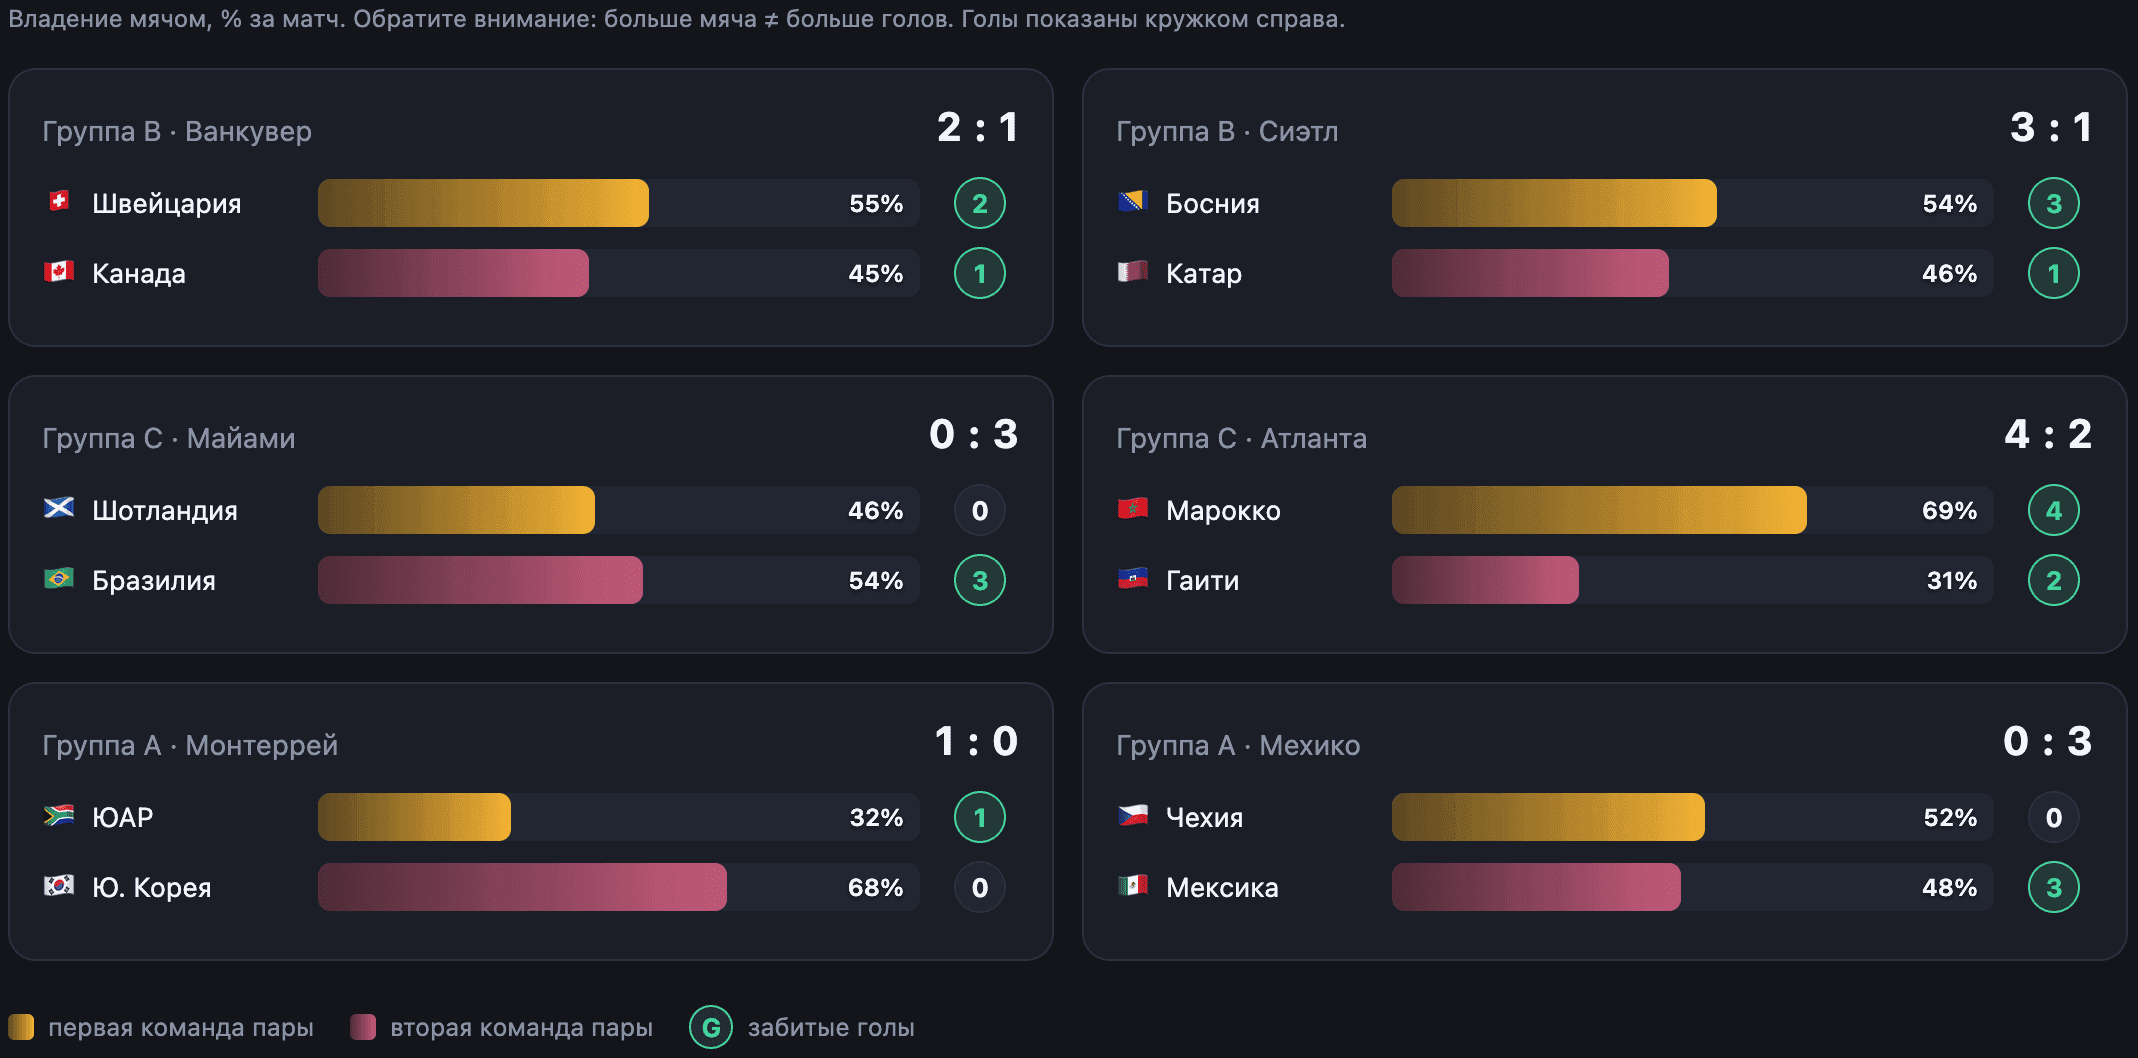Image resolution: width=2138 pixels, height=1058 pixels.
Task: Click Morocco's 69% possession bar
Action: click(1692, 510)
